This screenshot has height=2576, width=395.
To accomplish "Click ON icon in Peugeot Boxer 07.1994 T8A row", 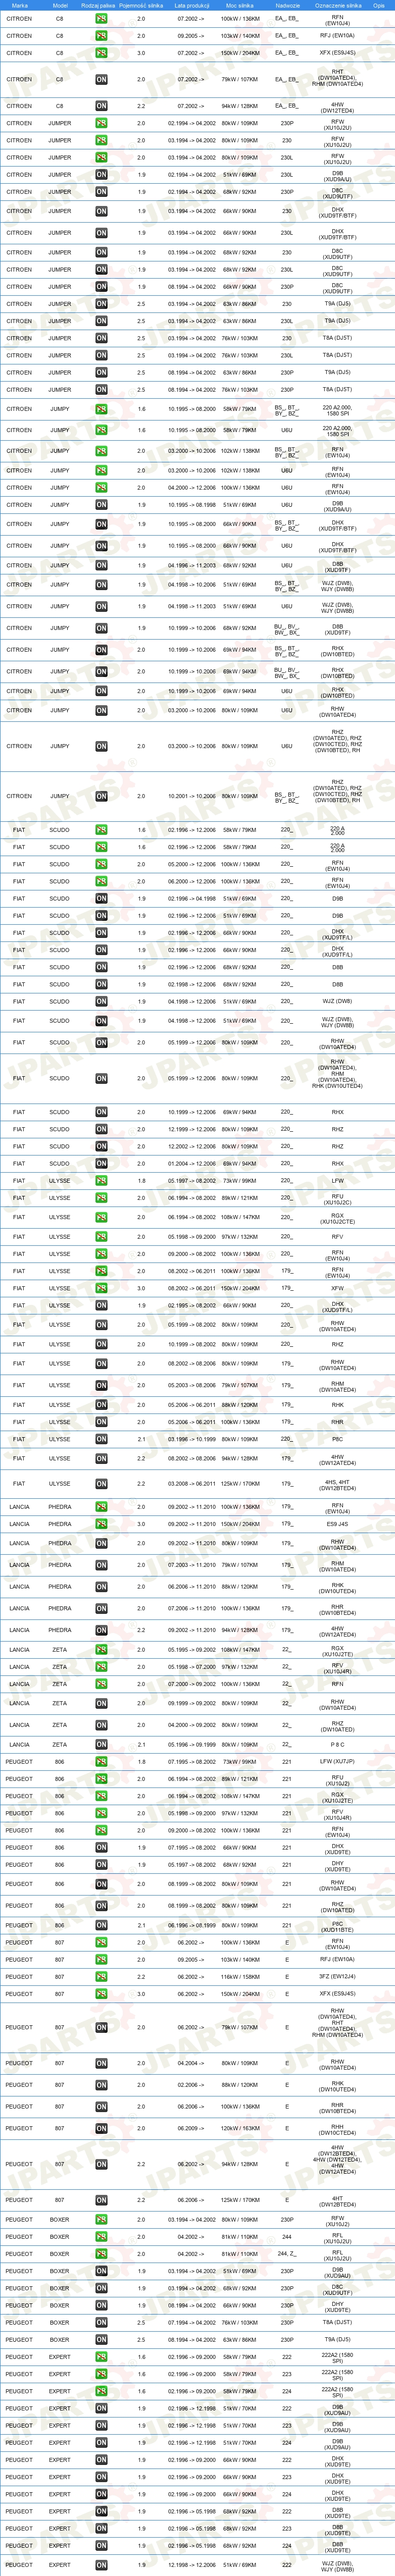I will 101,2323.
